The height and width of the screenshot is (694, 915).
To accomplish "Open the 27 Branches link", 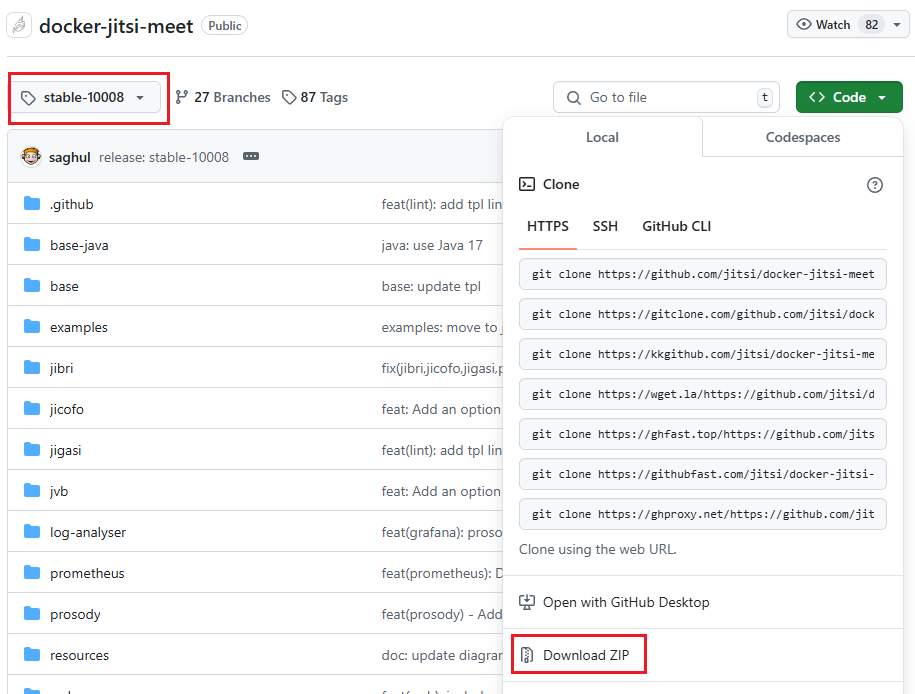I will click(x=223, y=97).
